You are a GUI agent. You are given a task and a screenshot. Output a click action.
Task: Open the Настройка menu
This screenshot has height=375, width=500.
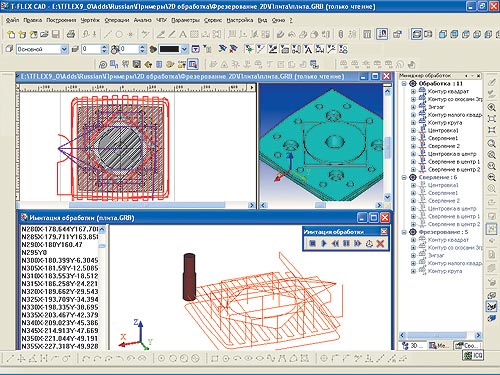(x=240, y=20)
